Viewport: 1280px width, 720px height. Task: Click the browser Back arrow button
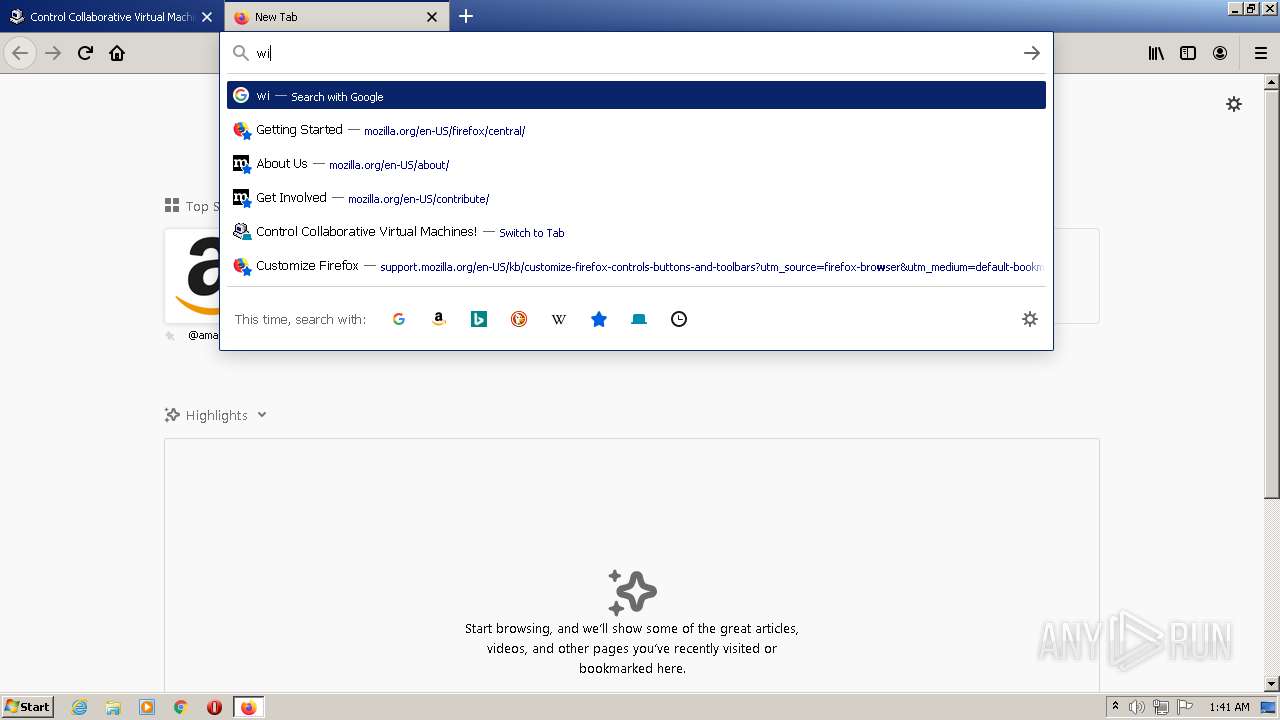20,53
